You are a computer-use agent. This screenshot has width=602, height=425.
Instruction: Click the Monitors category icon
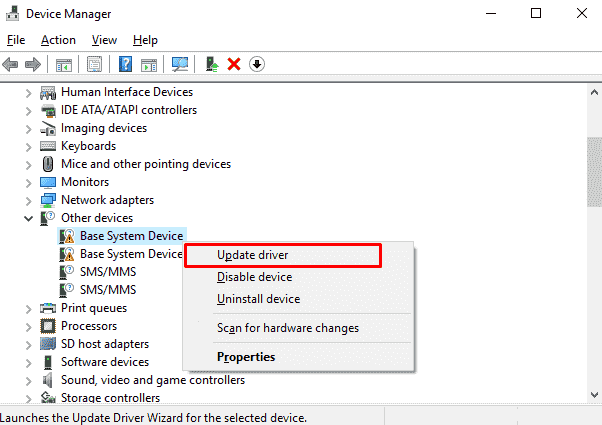click(48, 182)
